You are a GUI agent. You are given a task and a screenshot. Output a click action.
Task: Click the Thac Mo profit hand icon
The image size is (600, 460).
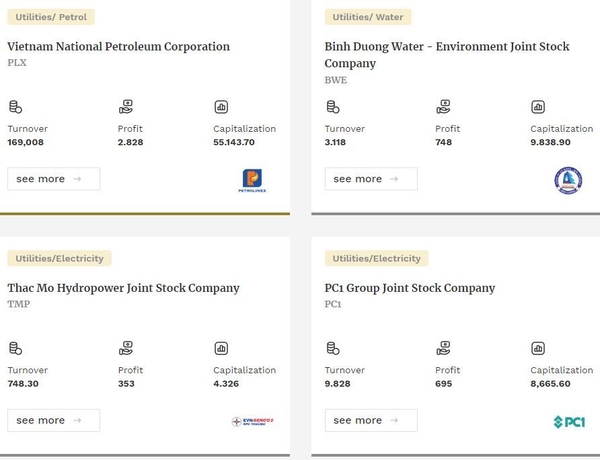click(x=126, y=348)
